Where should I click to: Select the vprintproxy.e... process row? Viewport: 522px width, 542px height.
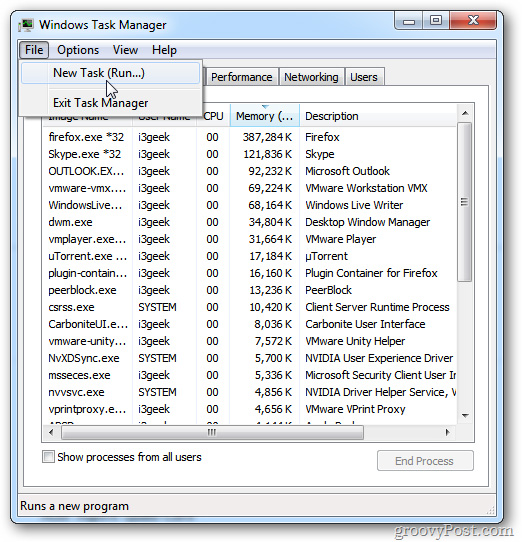(x=250, y=409)
